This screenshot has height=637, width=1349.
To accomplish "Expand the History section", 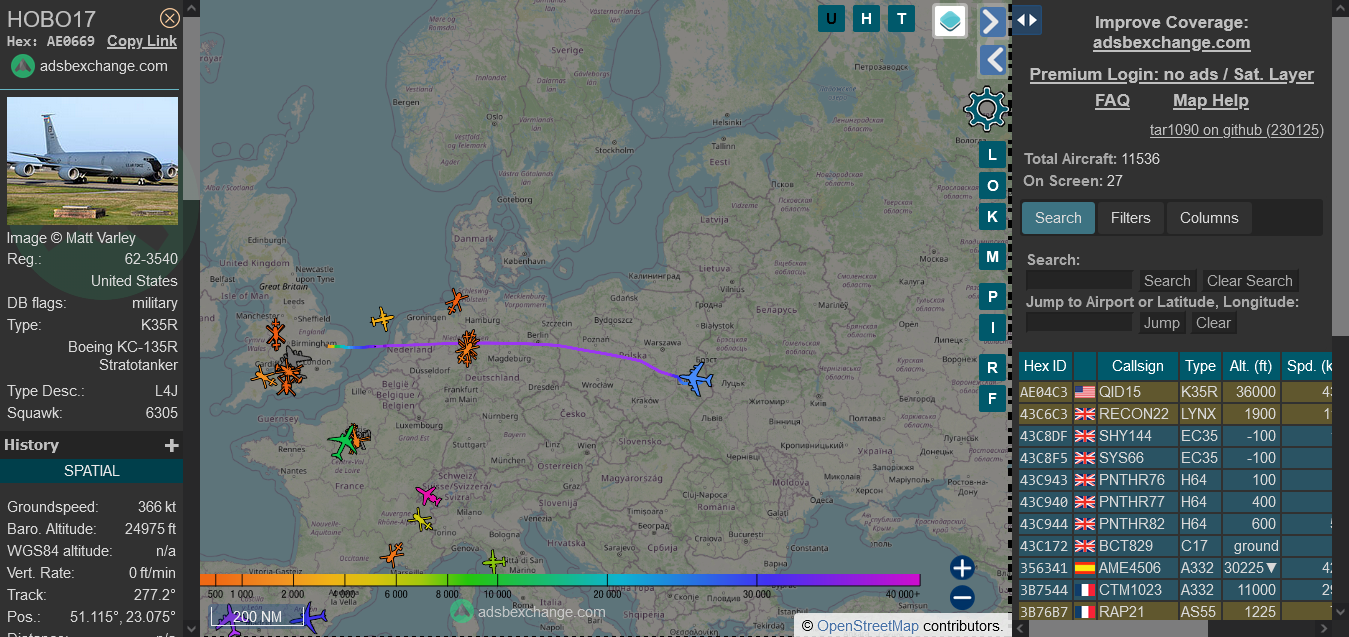I will 172,445.
